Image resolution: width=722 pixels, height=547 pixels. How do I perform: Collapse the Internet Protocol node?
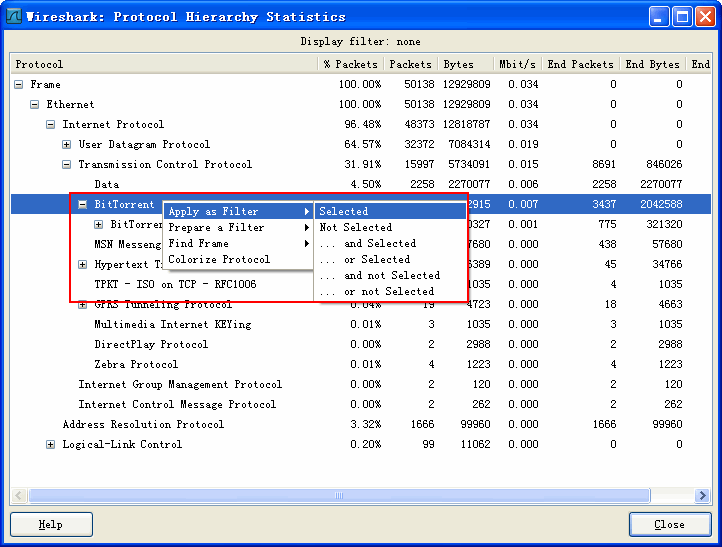point(51,125)
